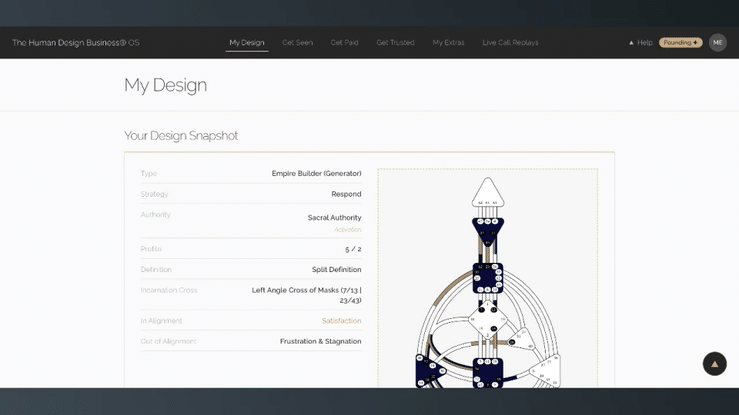Click the throat center square in bodygraph
Screen dimensions: 739x415
click(x=488, y=278)
